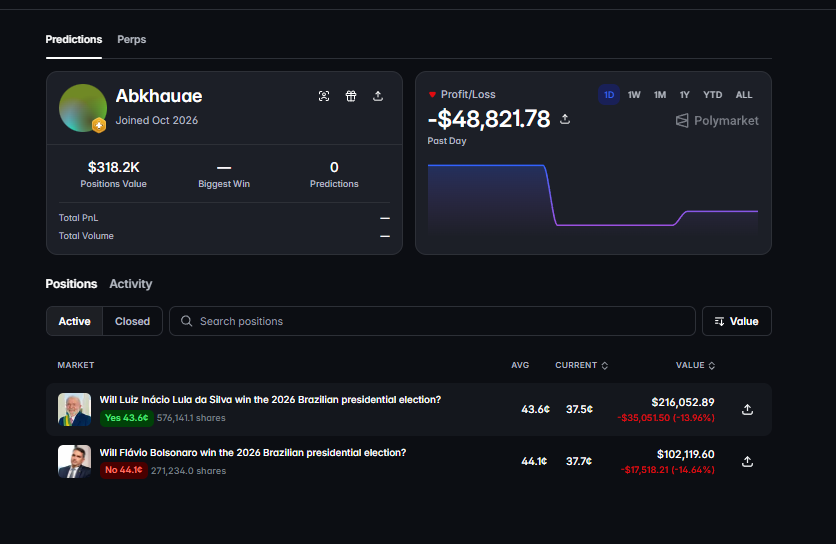Click the Total PnL row label
This screenshot has height=544, width=836.
78,218
